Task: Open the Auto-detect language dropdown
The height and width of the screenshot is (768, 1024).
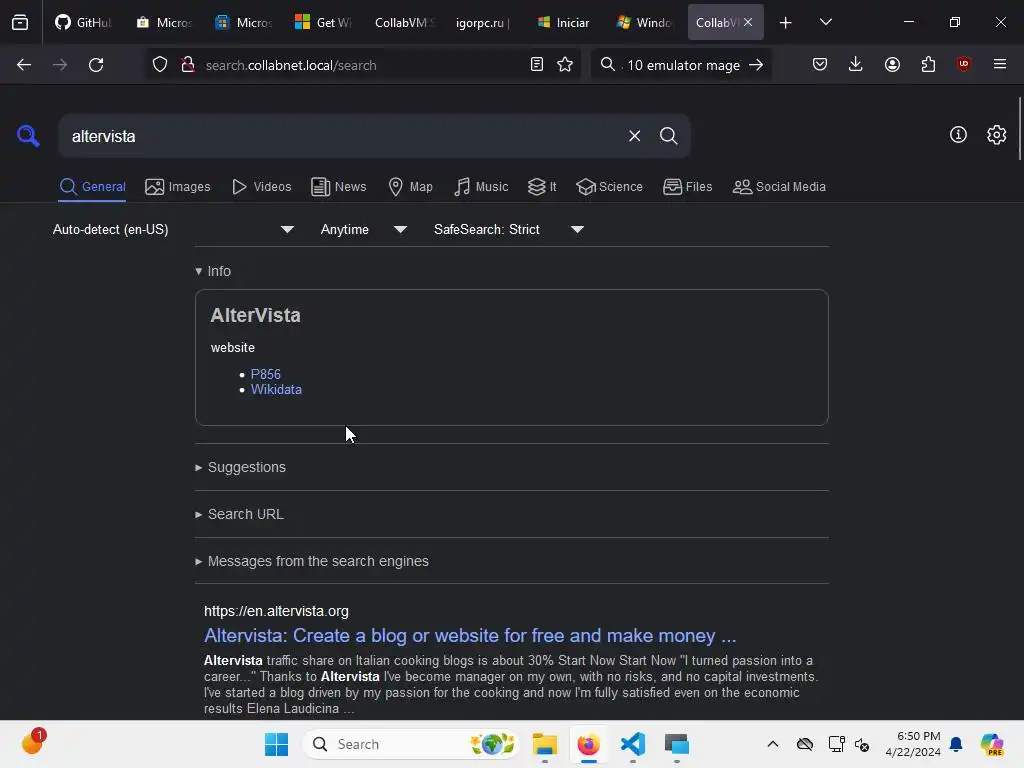Action: (173, 229)
